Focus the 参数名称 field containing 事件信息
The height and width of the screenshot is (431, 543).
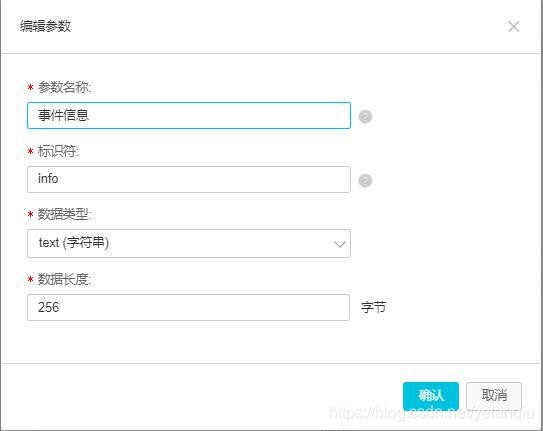(189, 116)
